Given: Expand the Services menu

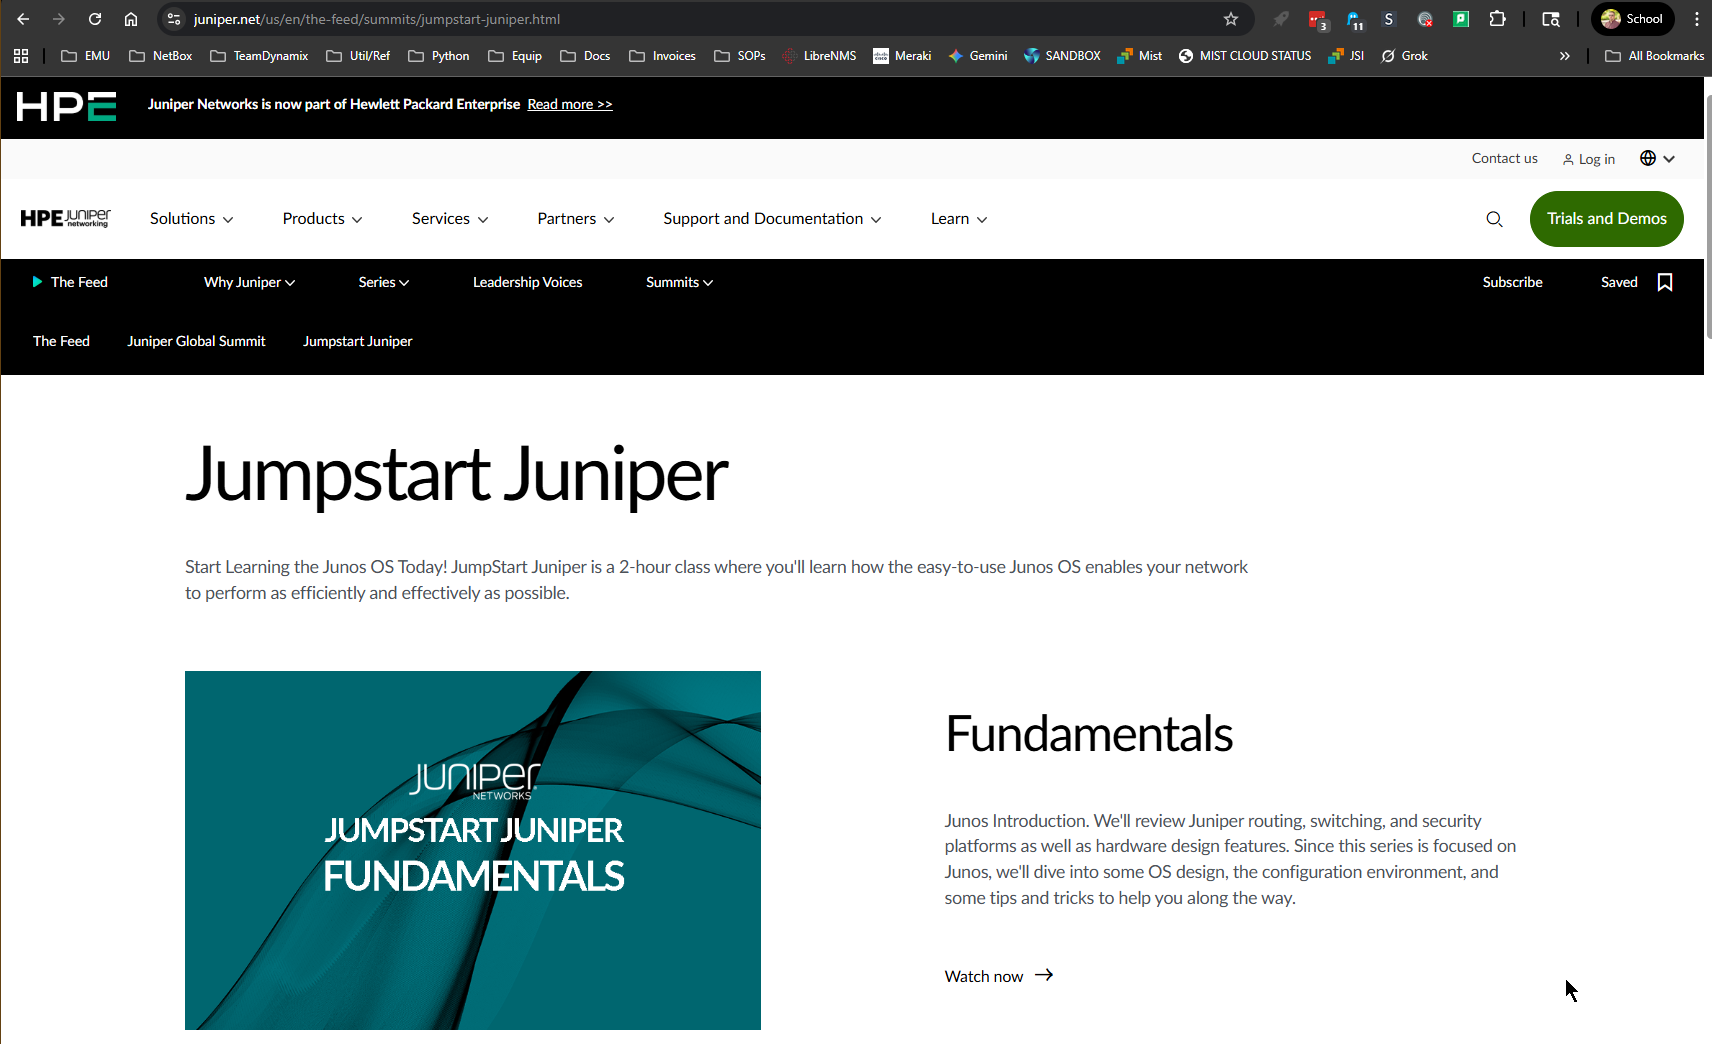Looking at the screenshot, I should [450, 219].
